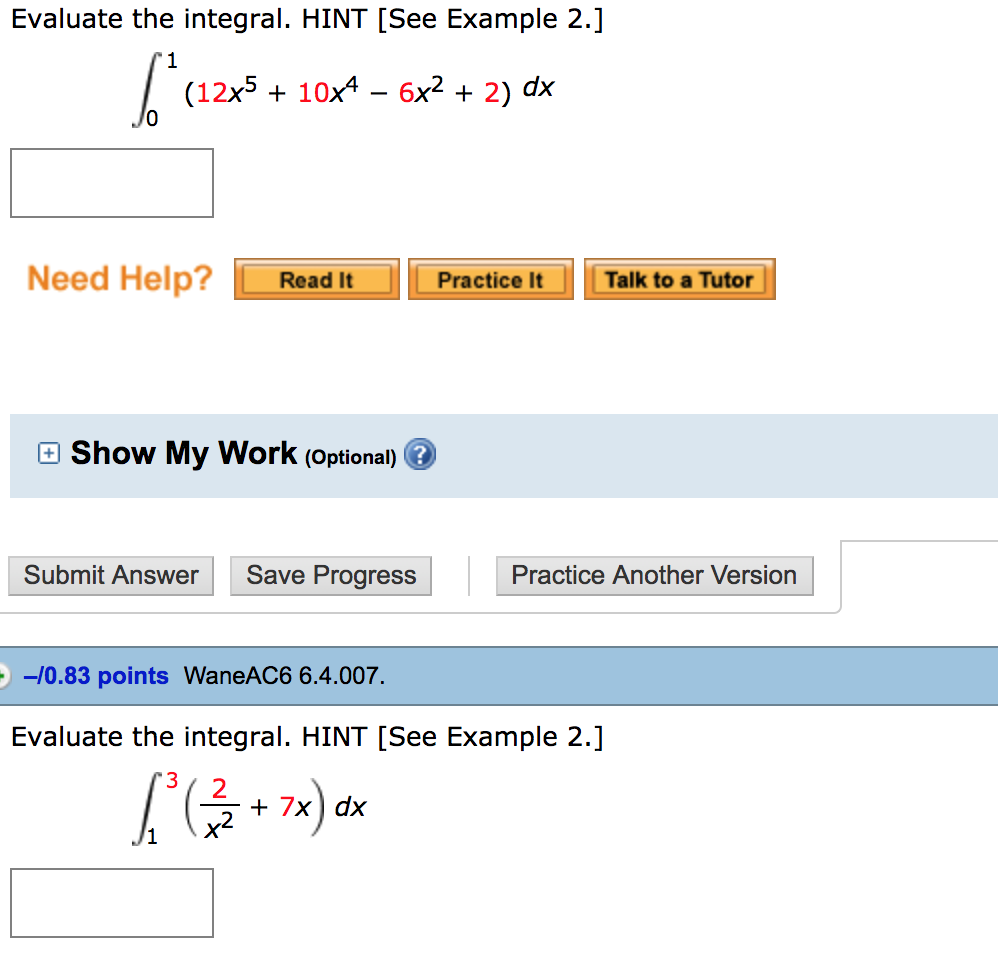Image resolution: width=998 pixels, height=956 pixels.
Task: Click the answer box for the first integral
Action: coord(111,182)
